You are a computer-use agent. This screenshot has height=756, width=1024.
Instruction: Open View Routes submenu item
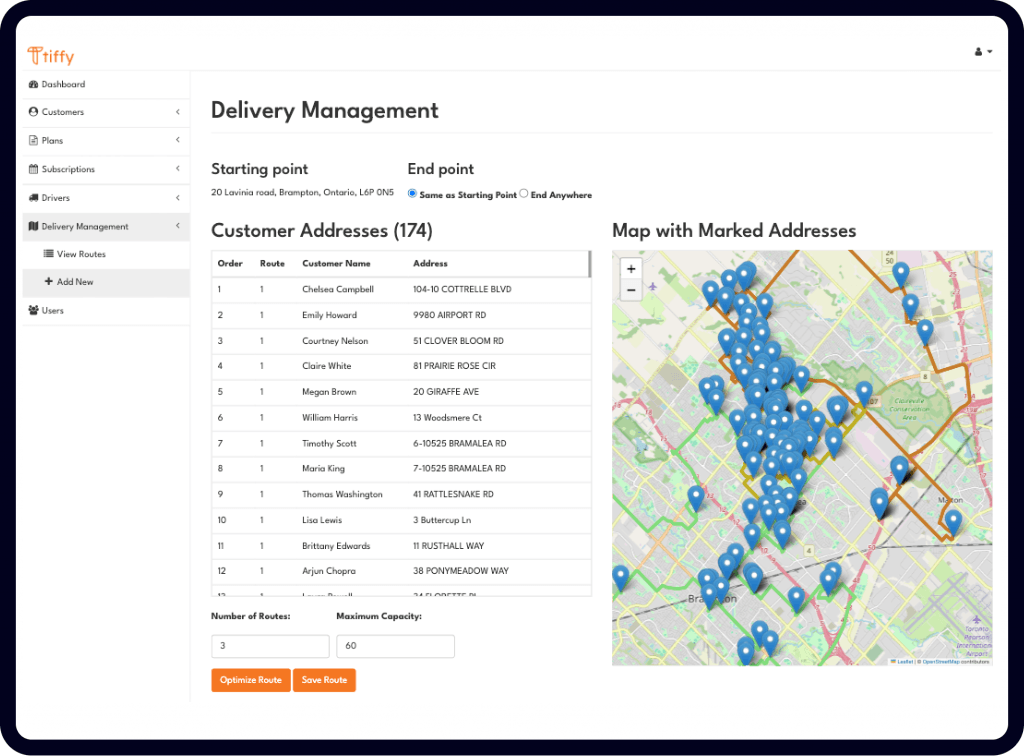point(81,254)
